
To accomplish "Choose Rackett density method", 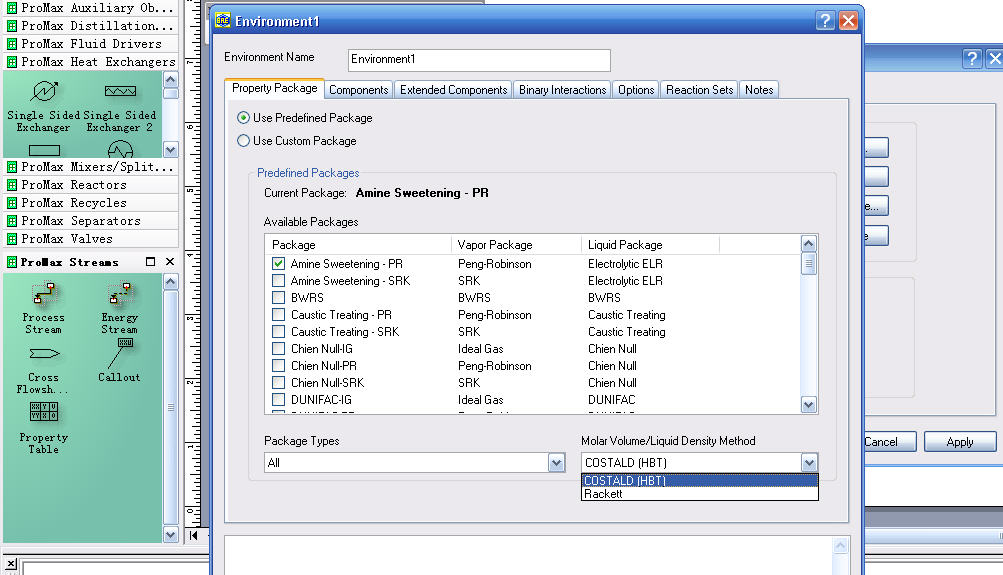I will (700, 494).
